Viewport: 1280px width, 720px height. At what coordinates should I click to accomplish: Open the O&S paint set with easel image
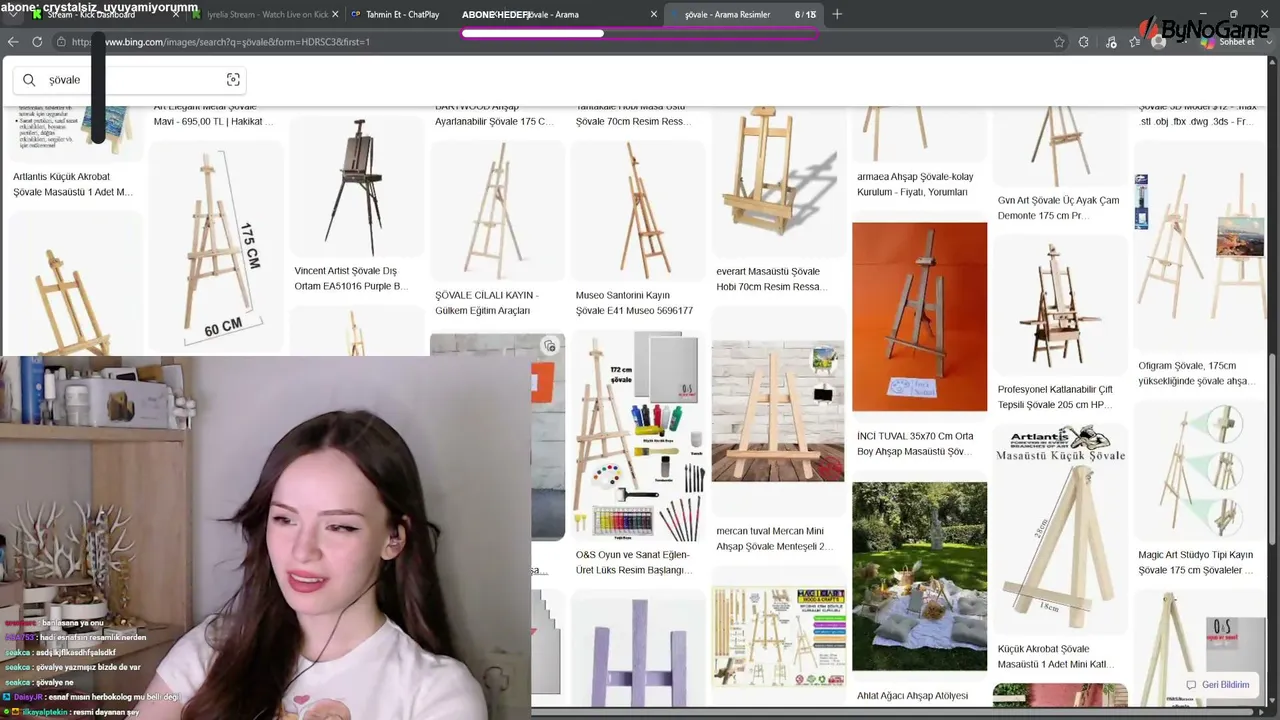[x=638, y=436]
